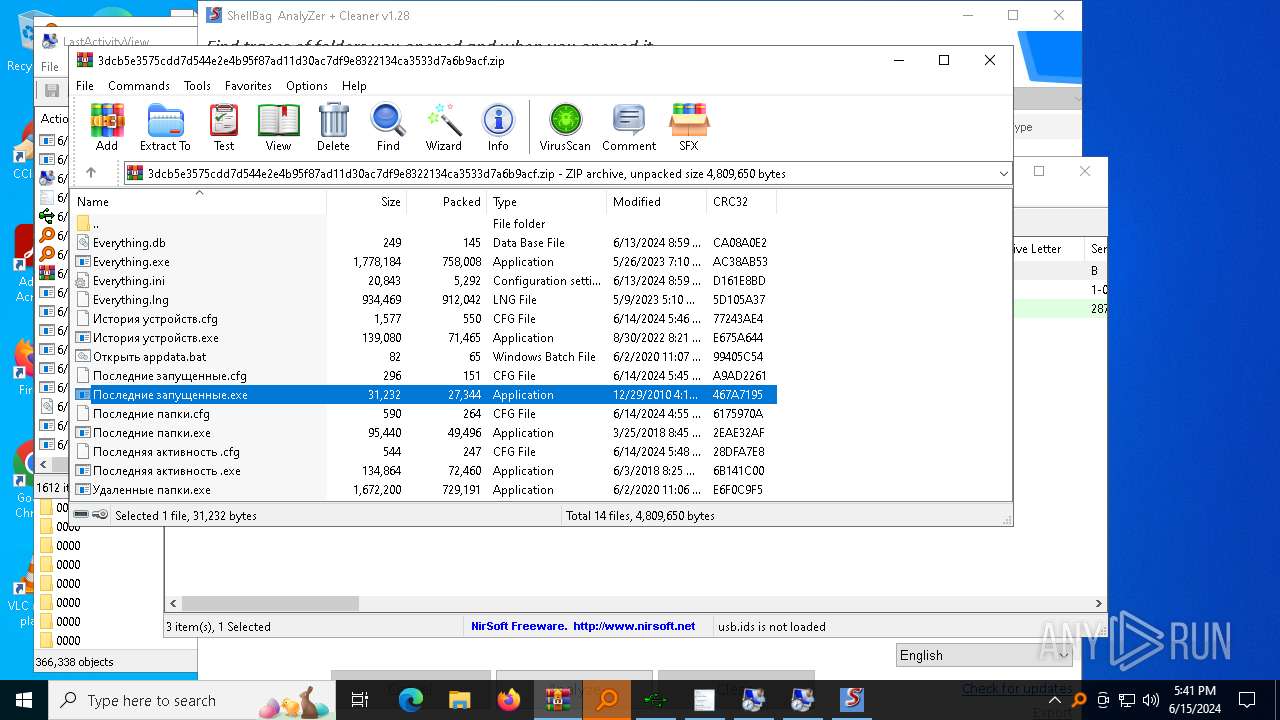The image size is (1280, 720).
Task: Sort by the Name column header
Action: click(x=198, y=201)
